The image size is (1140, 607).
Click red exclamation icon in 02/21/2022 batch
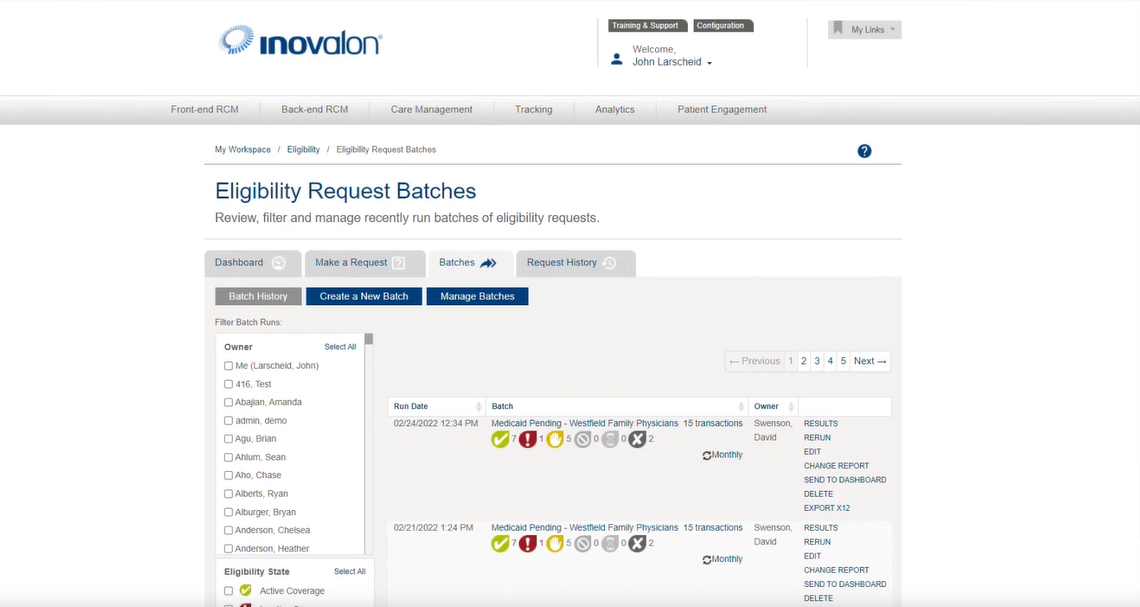pos(528,544)
